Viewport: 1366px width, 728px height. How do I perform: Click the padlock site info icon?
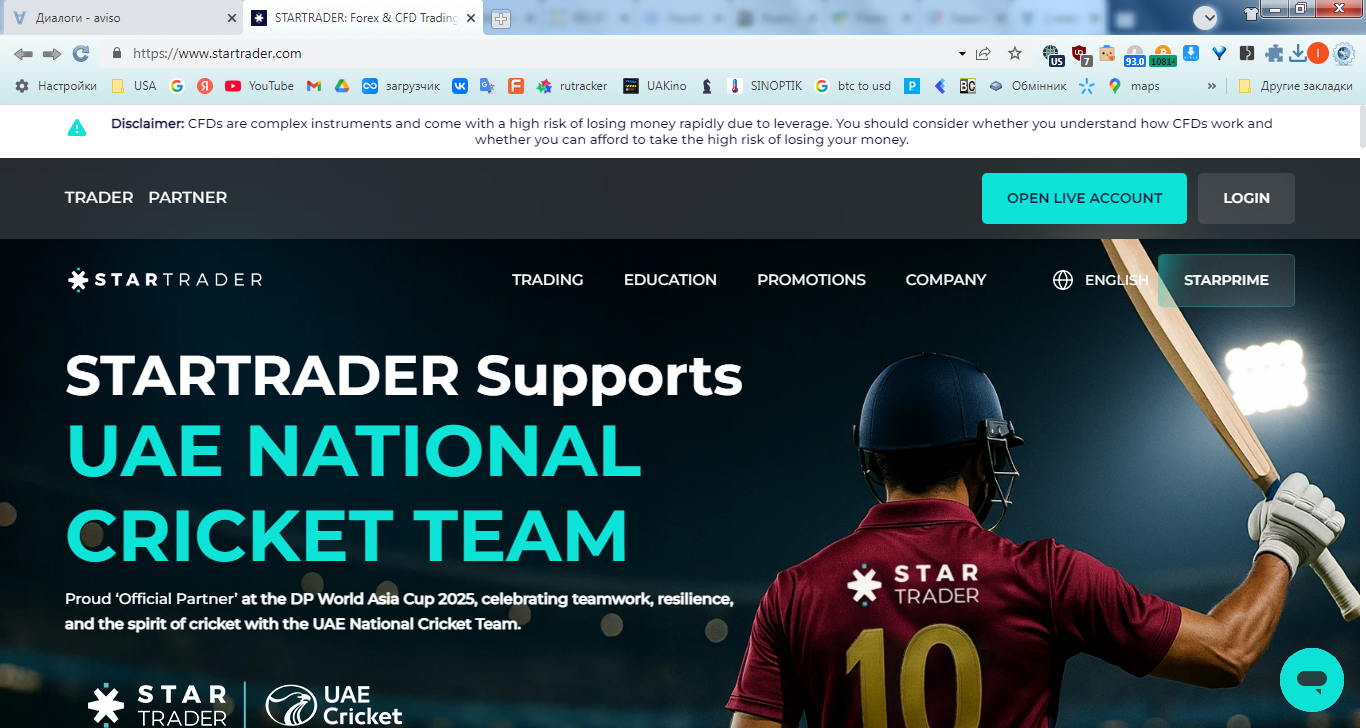point(117,53)
